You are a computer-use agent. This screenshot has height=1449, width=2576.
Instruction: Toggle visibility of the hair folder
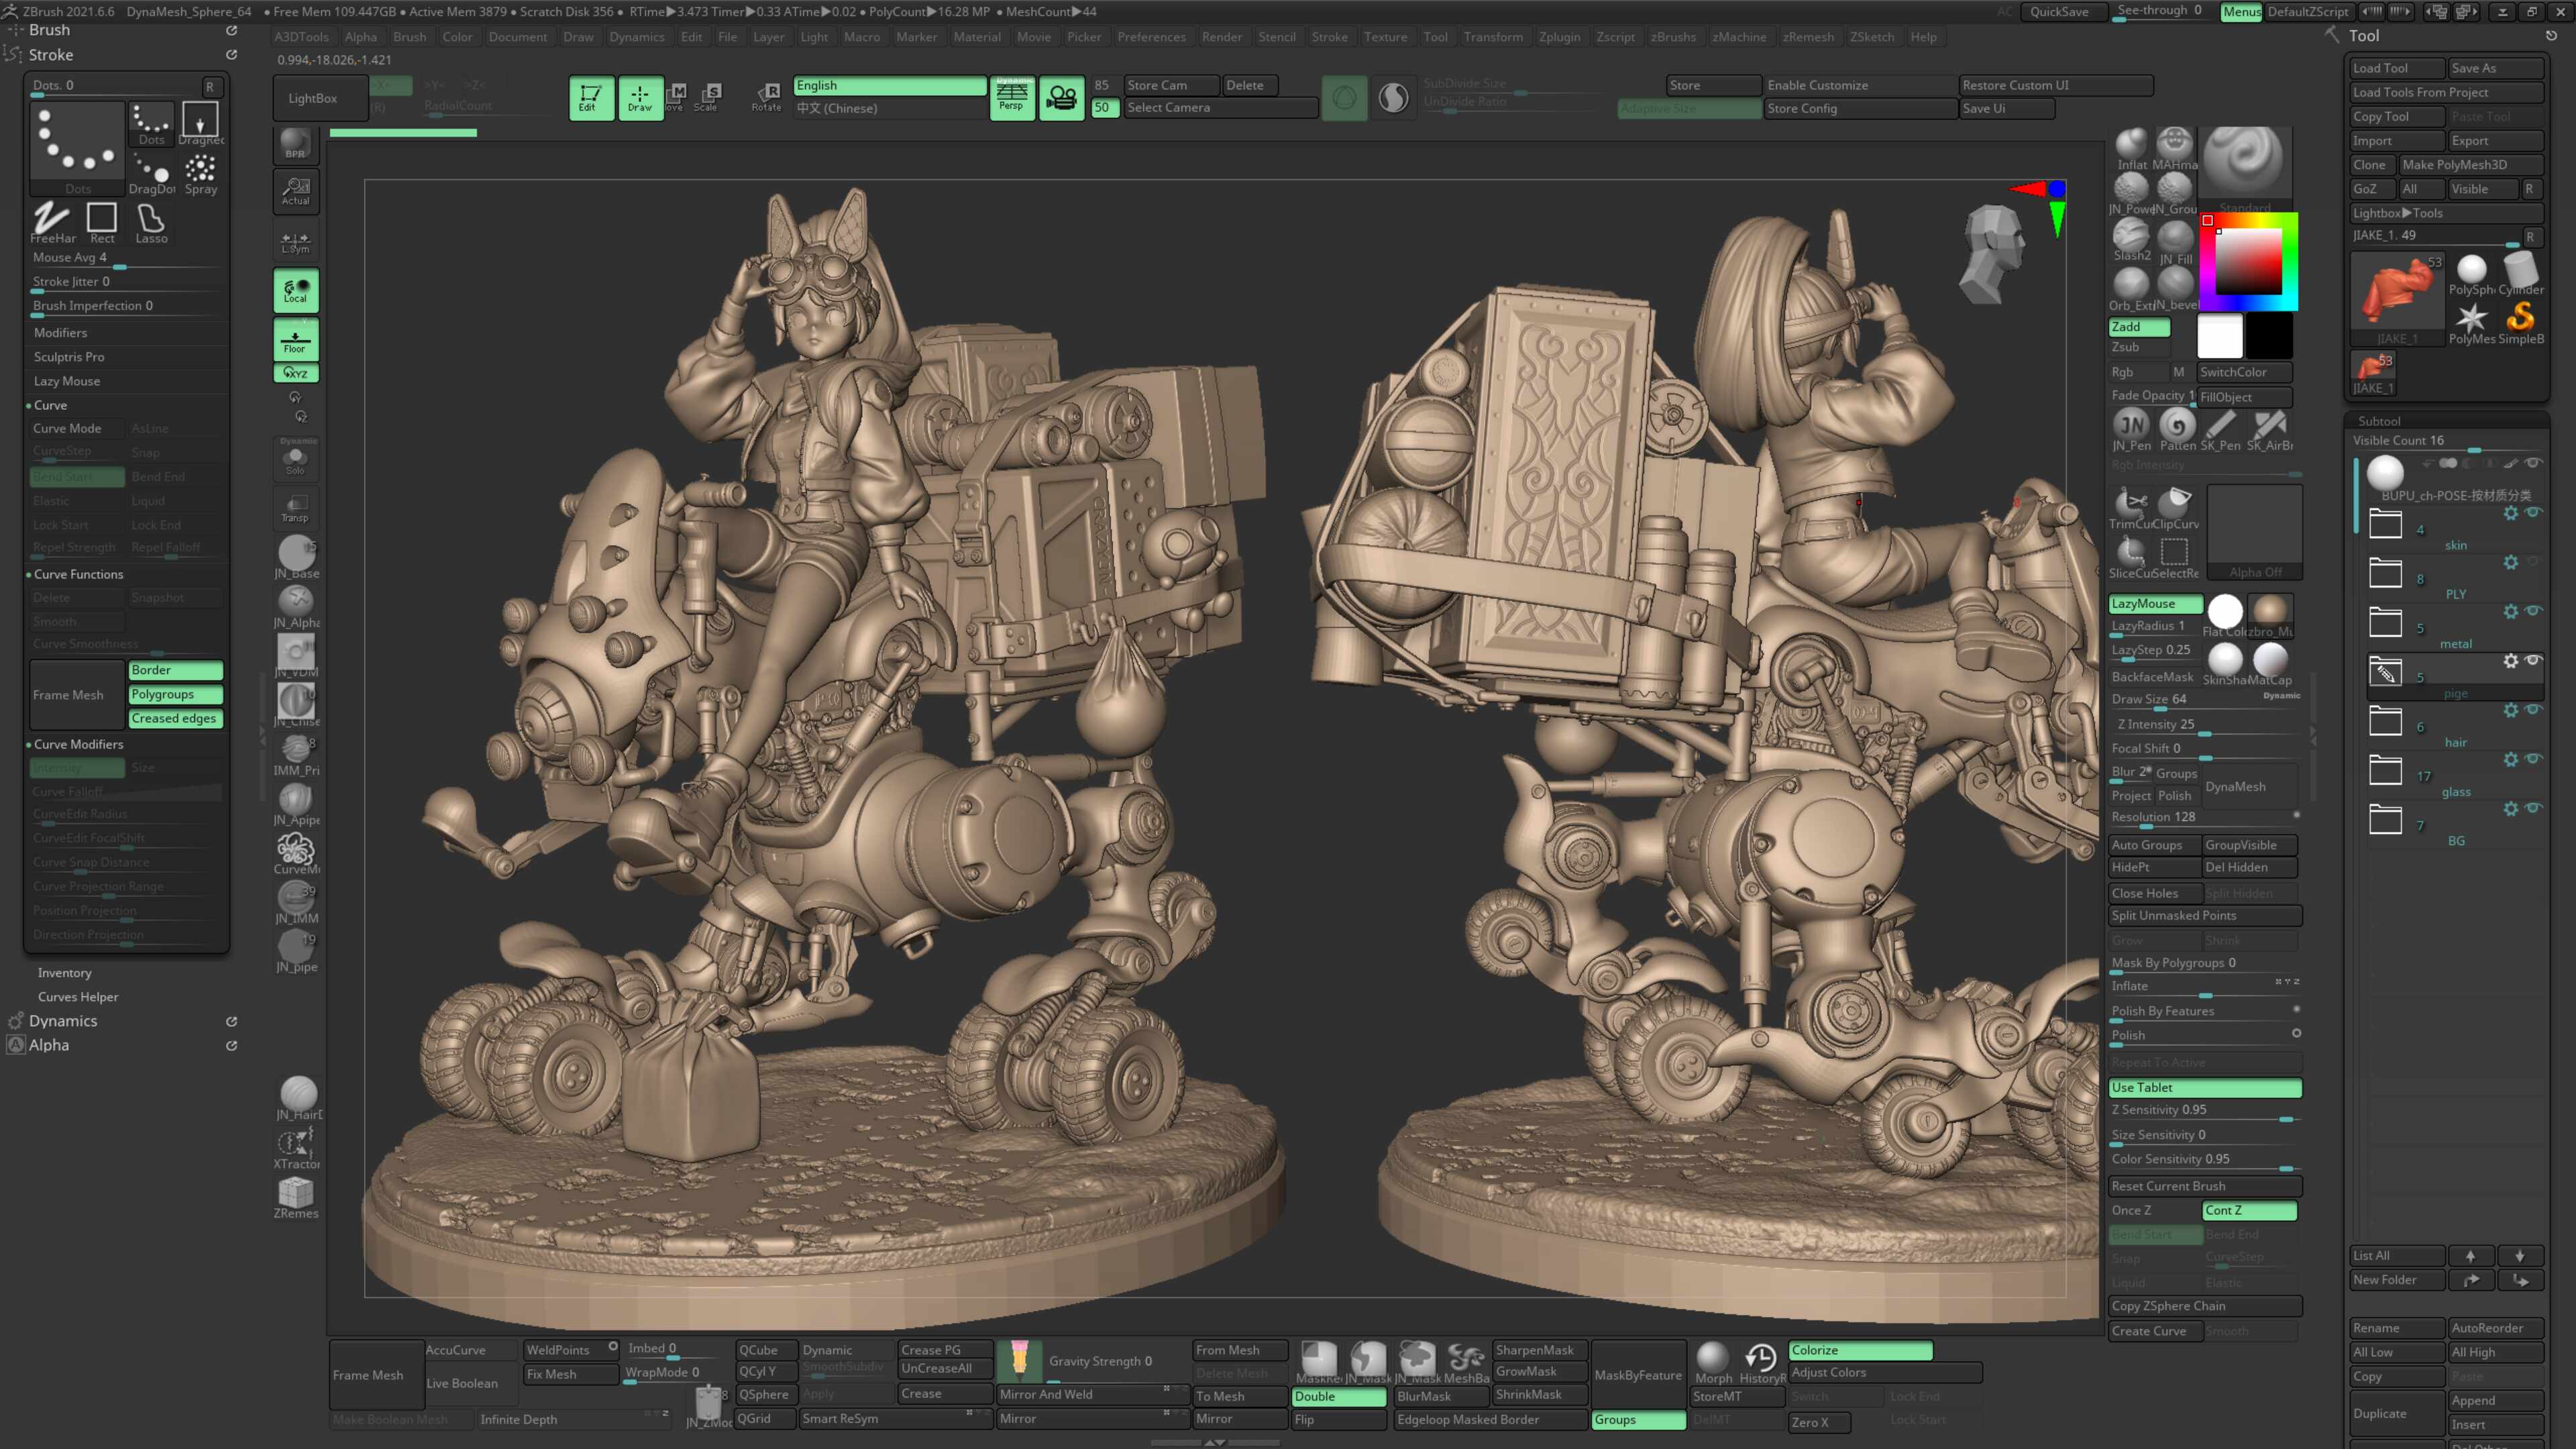tap(2533, 709)
